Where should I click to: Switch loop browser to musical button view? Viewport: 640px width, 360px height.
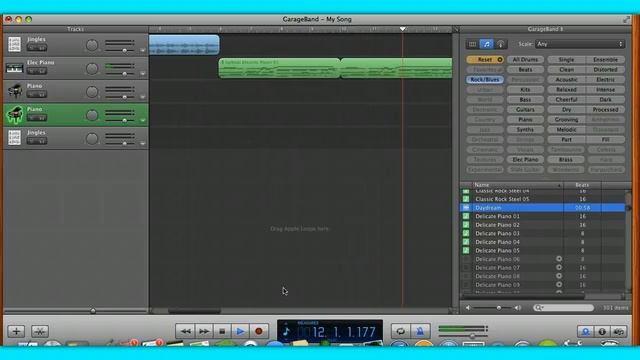point(486,44)
